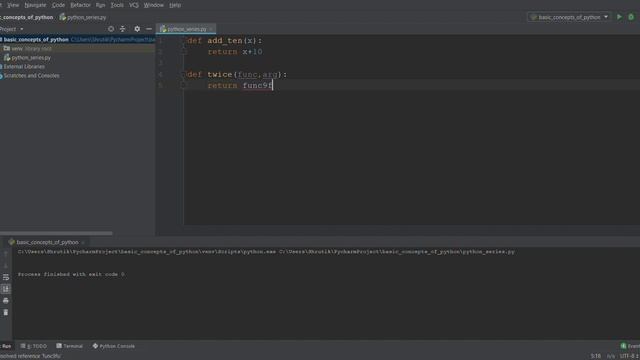Image resolution: width=640 pixels, height=360 pixels.
Task: Toggle soft-wrap in run console
Action: 6,278
